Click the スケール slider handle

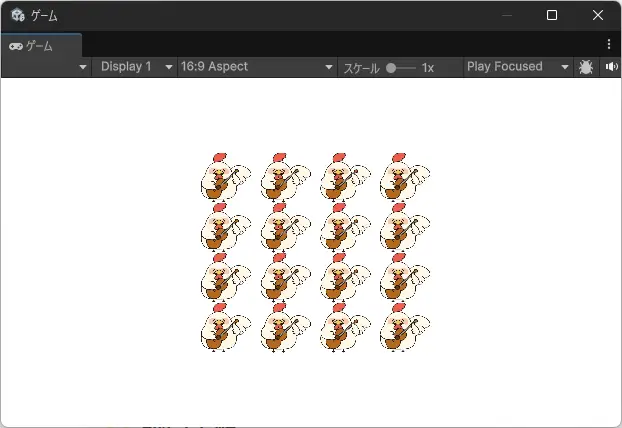click(x=391, y=68)
